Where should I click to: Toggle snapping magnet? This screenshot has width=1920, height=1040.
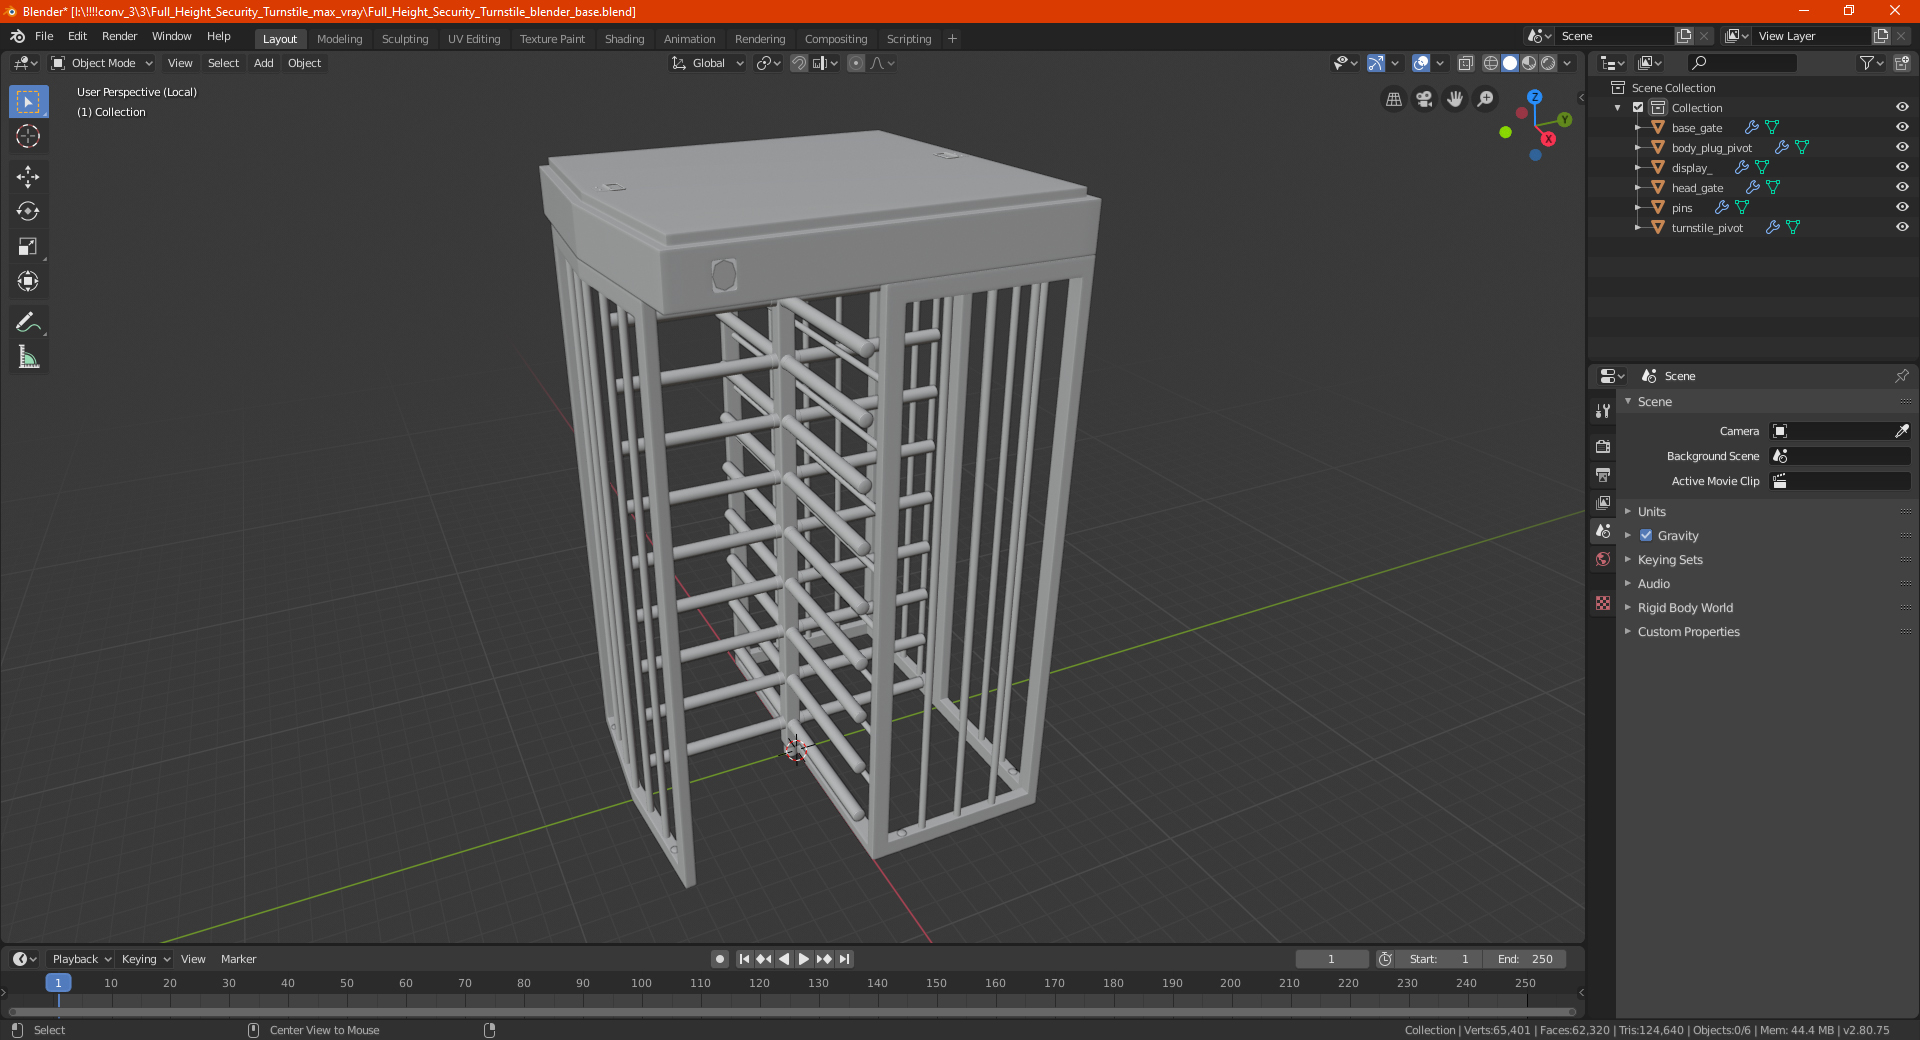(x=799, y=63)
